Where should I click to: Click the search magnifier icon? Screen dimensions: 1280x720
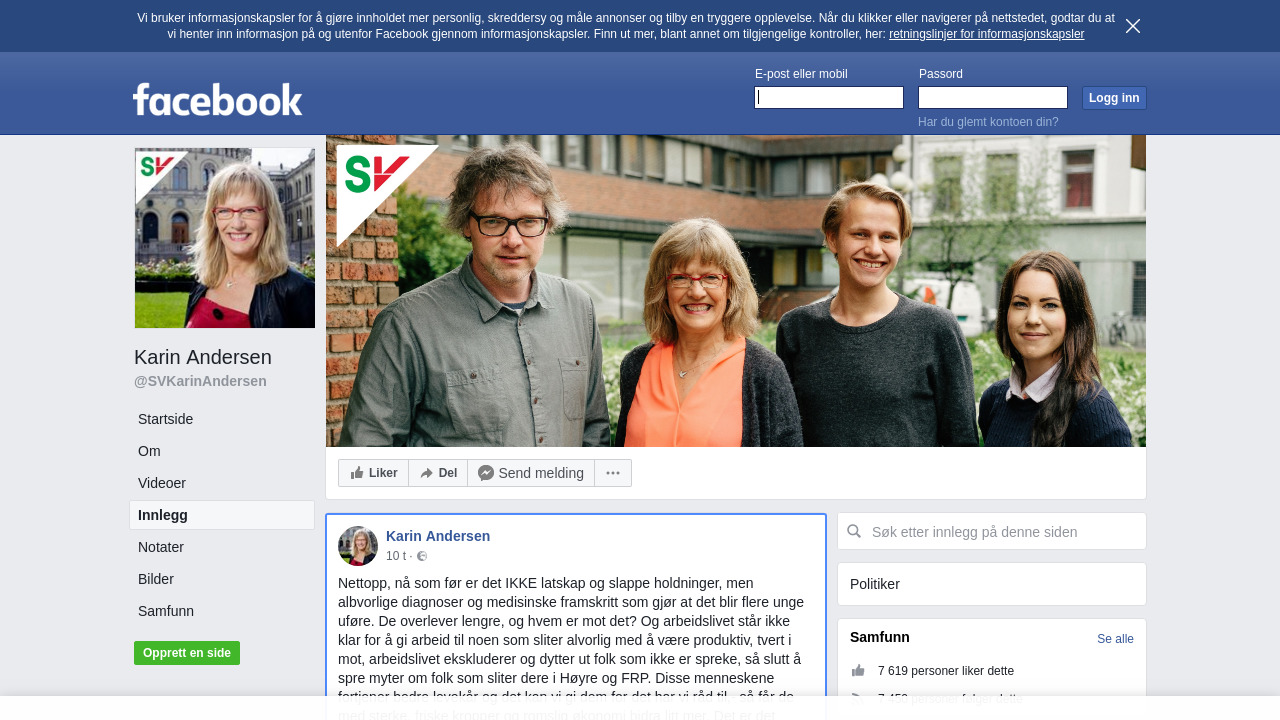pyautogui.click(x=854, y=531)
